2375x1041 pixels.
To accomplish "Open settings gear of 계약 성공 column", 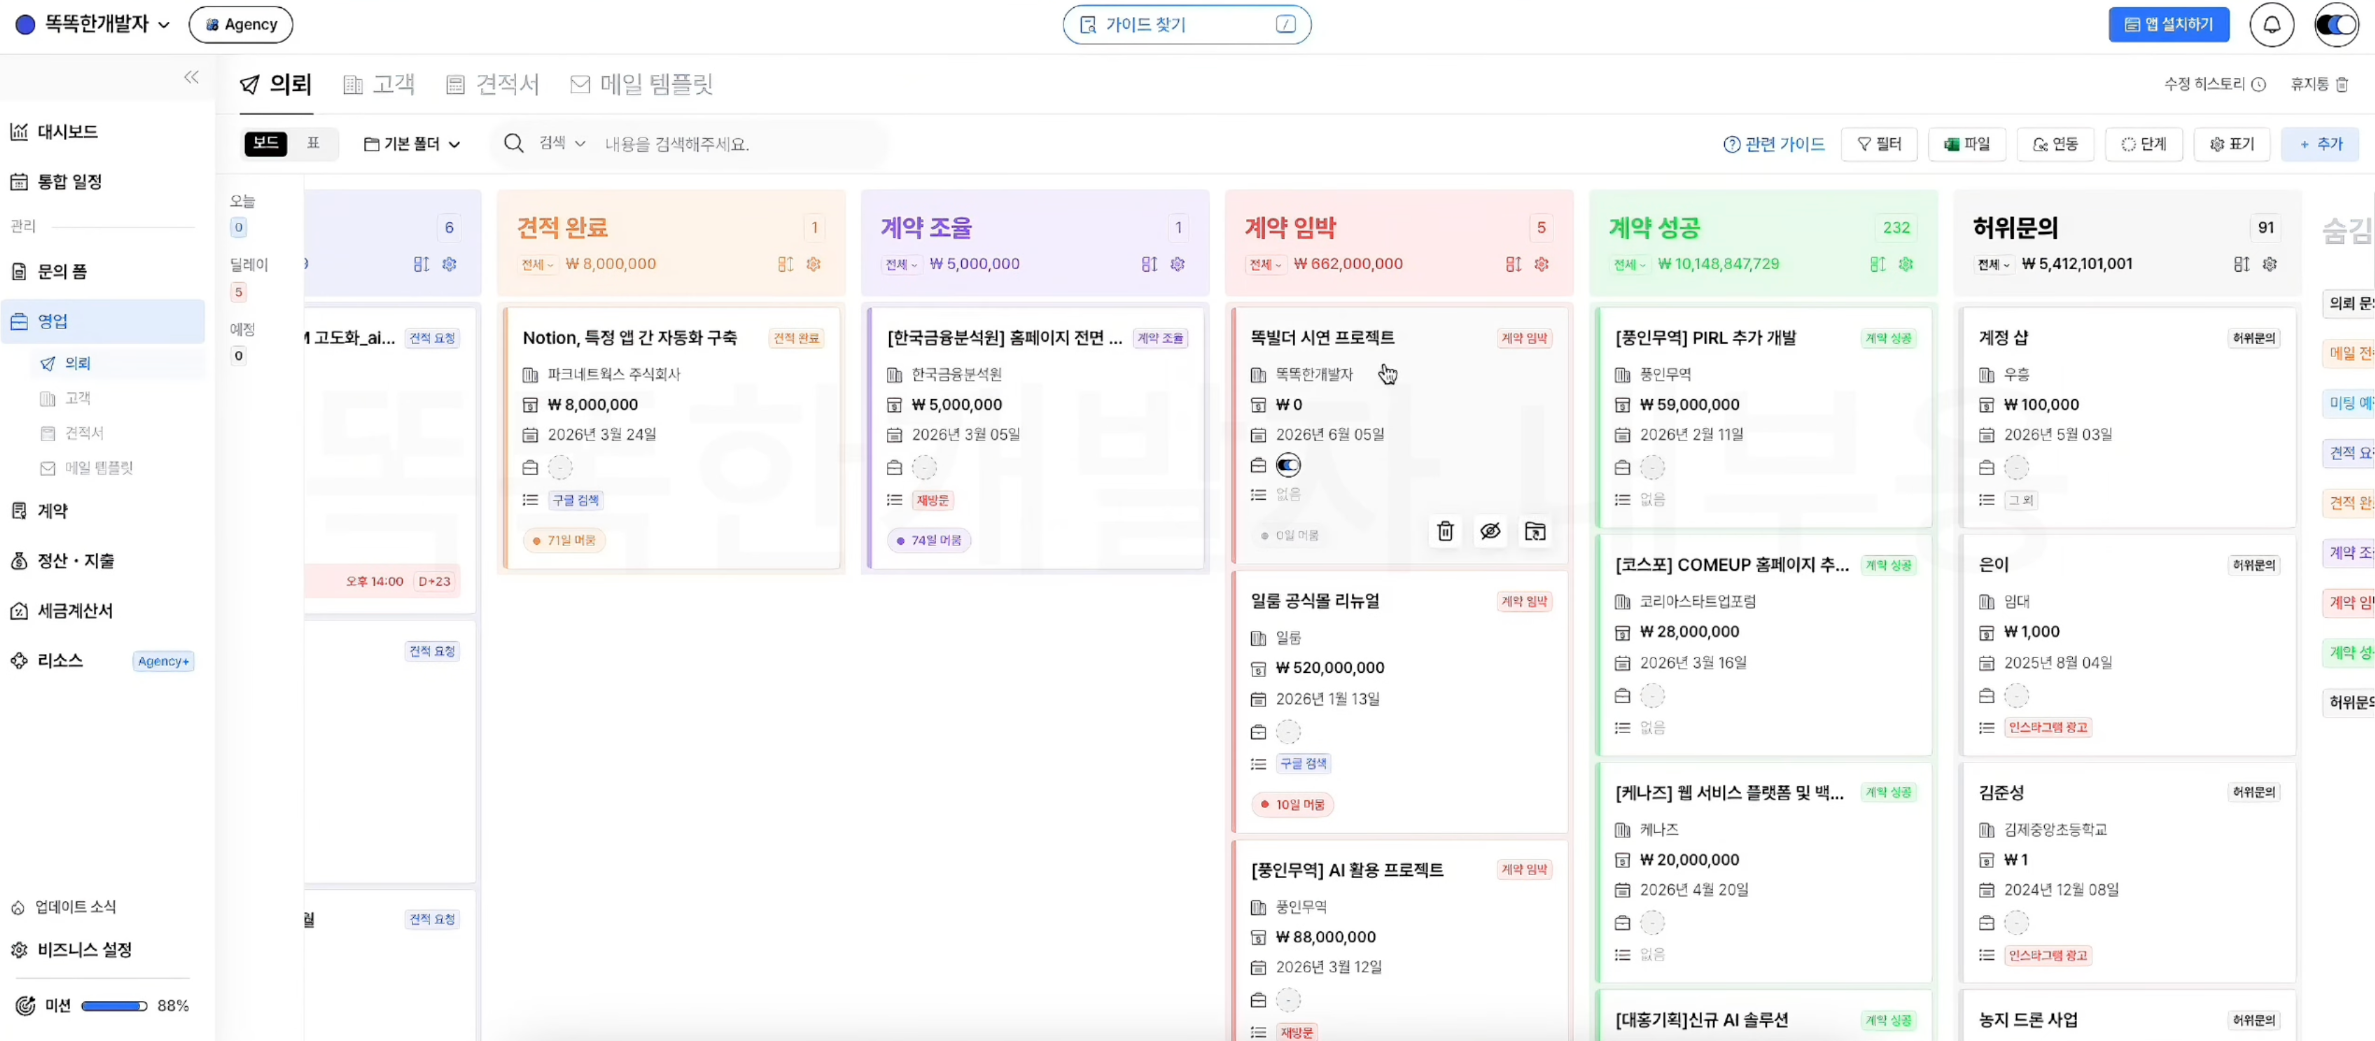I will pyautogui.click(x=1906, y=264).
